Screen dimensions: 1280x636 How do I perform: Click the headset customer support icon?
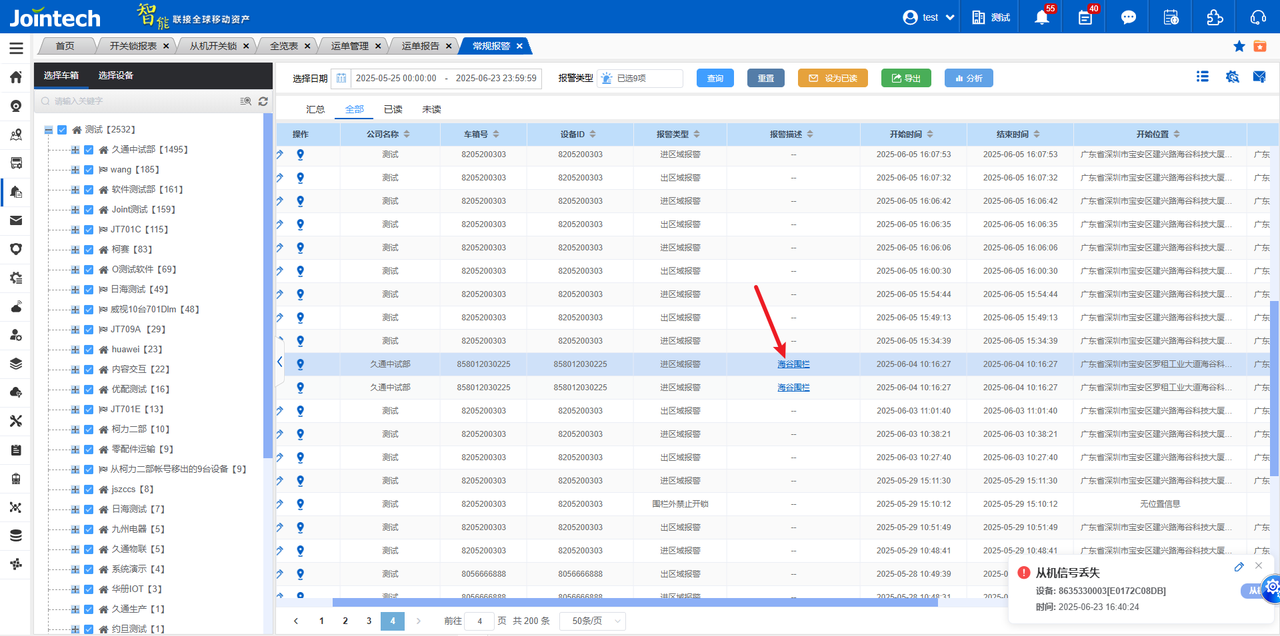[x=1258, y=17]
